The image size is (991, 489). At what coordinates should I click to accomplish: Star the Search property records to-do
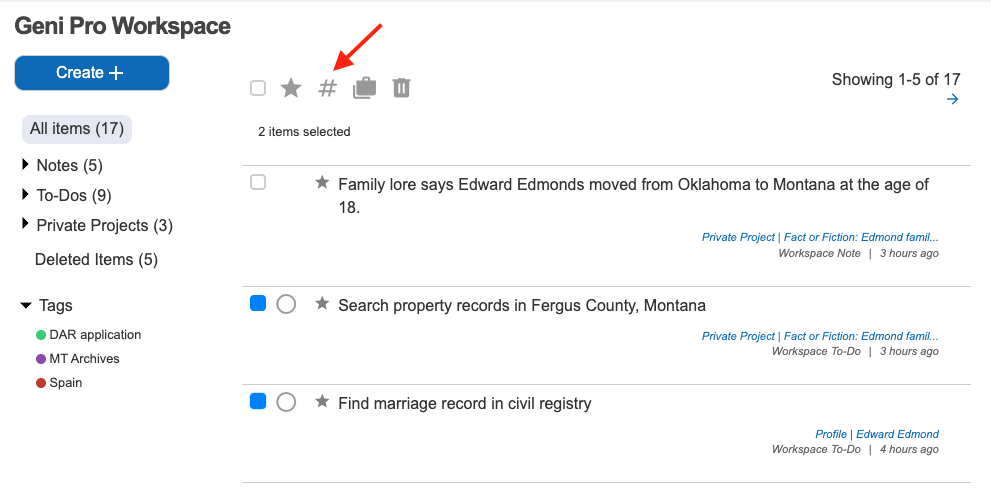tap(322, 303)
